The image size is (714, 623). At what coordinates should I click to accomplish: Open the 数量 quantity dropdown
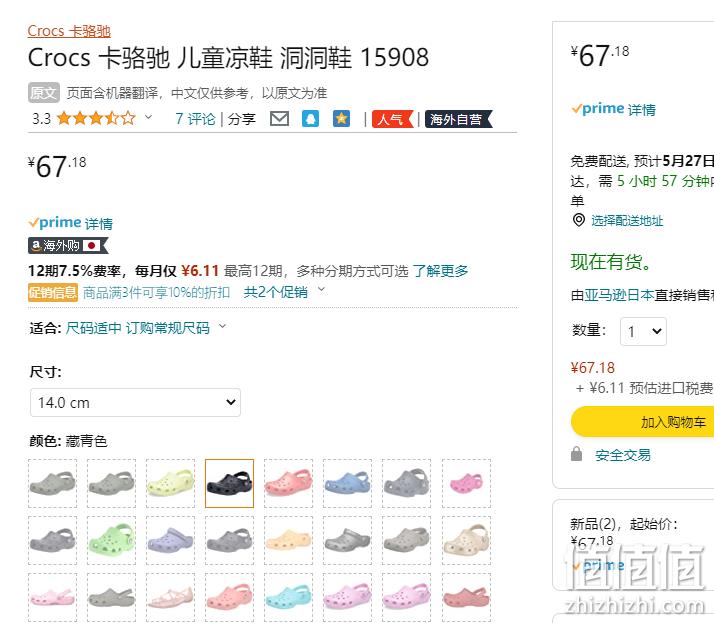coord(643,331)
